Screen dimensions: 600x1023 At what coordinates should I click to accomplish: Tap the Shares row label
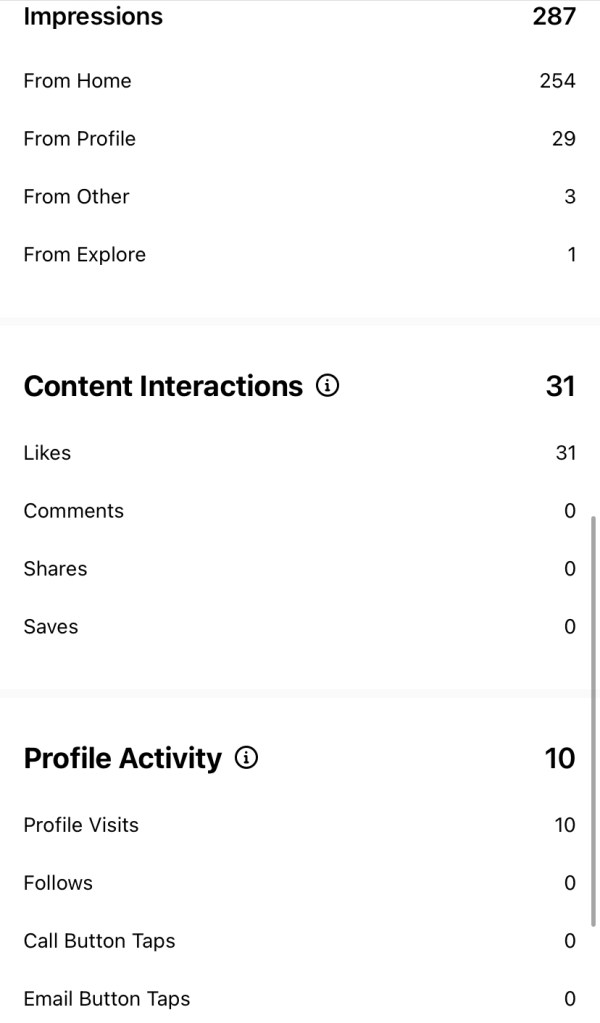click(55, 569)
